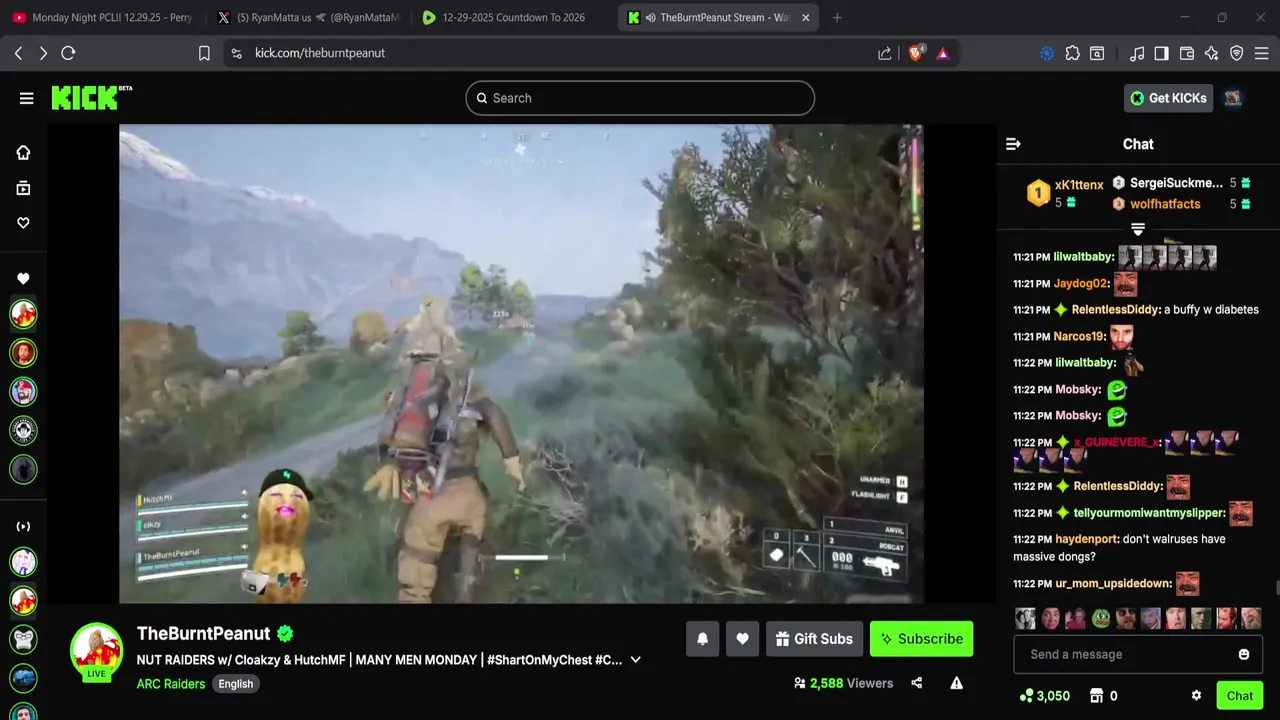Switch to RyanMatta X tab
This screenshot has height=720, width=1280.
pyautogui.click(x=307, y=17)
